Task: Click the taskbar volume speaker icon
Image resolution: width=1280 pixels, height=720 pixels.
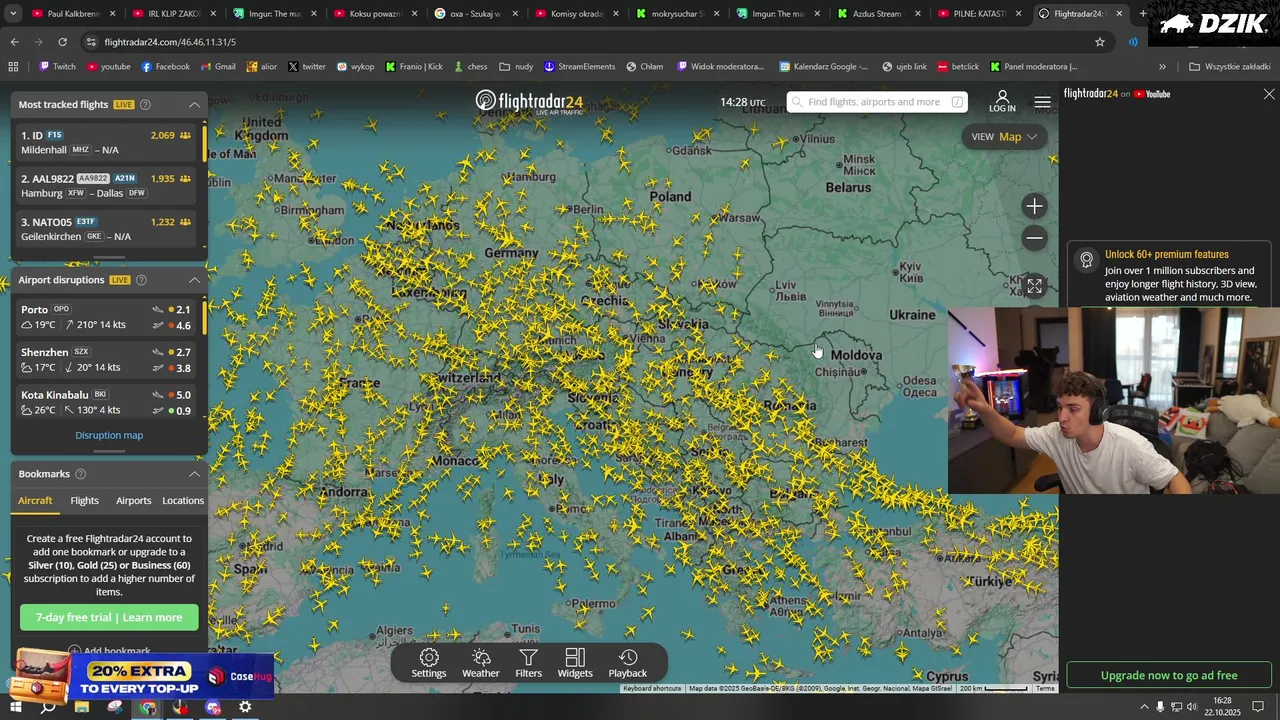Action: (1191, 707)
